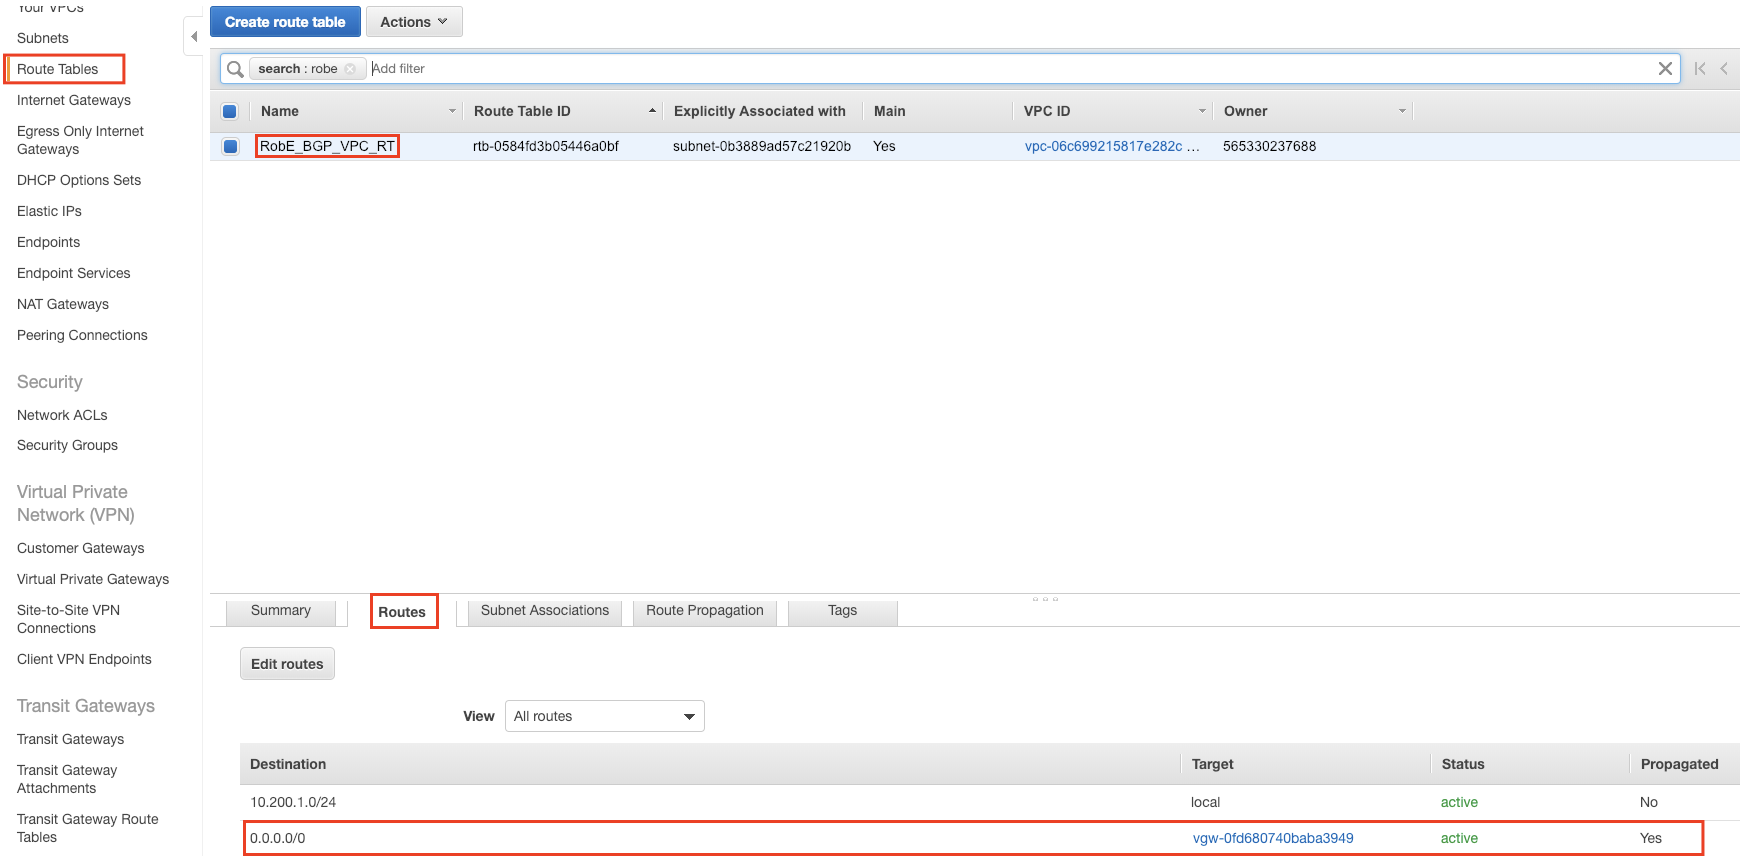Uncheck the RobE_BGP_VPC_RT row checkbox
The width and height of the screenshot is (1740, 860).
[x=230, y=146]
